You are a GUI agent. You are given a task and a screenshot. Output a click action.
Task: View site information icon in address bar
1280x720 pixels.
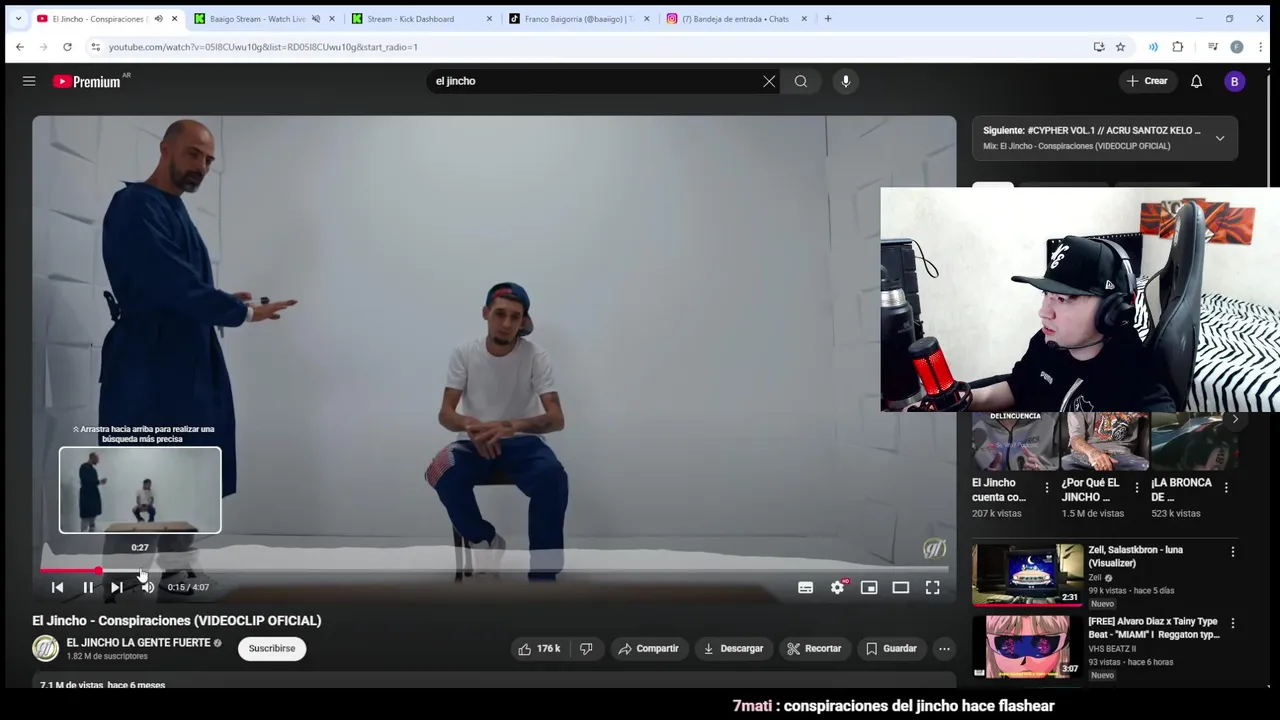[x=95, y=47]
